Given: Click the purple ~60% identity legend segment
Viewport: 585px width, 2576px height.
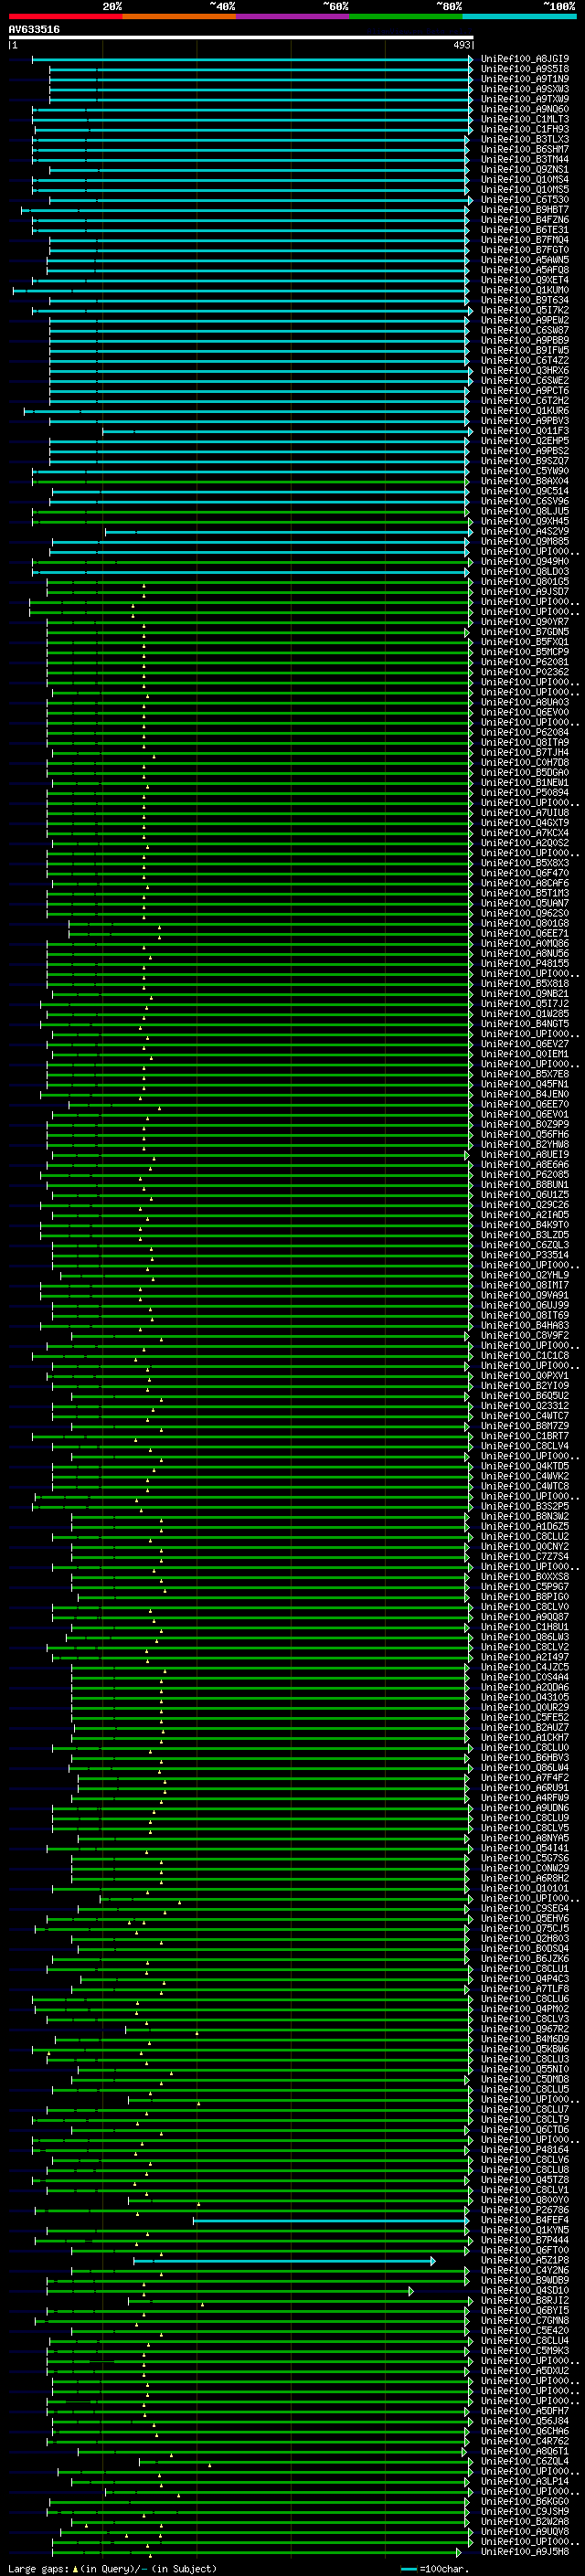Looking at the screenshot, I should point(292,17).
